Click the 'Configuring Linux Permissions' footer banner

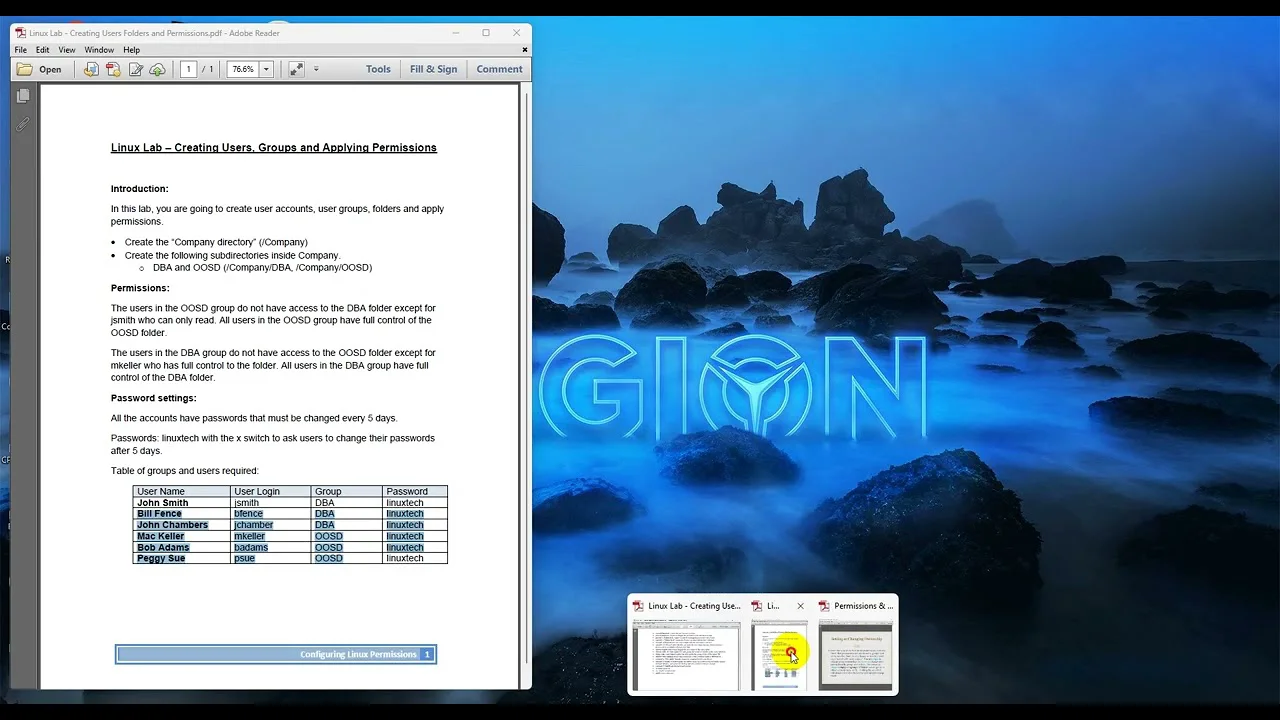click(276, 654)
